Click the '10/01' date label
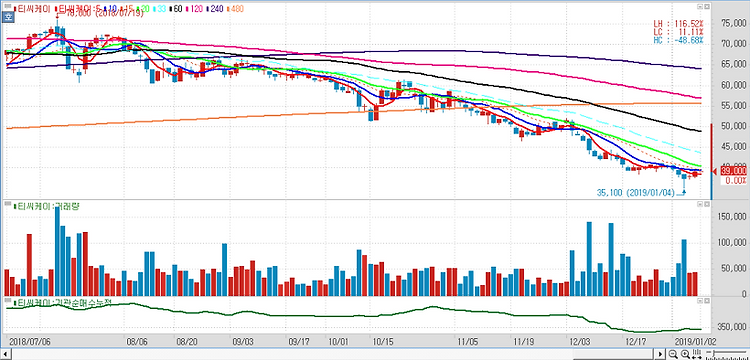 339,342
